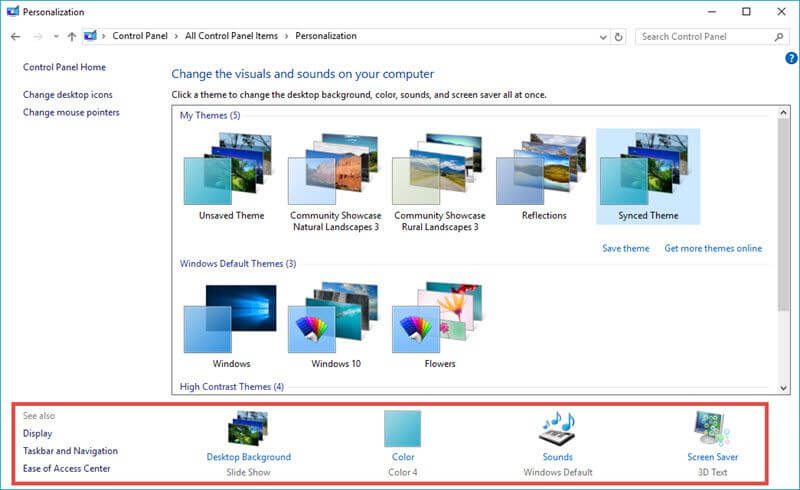800x490 pixels.
Task: Open Change mouse pointers link
Action: (71, 112)
